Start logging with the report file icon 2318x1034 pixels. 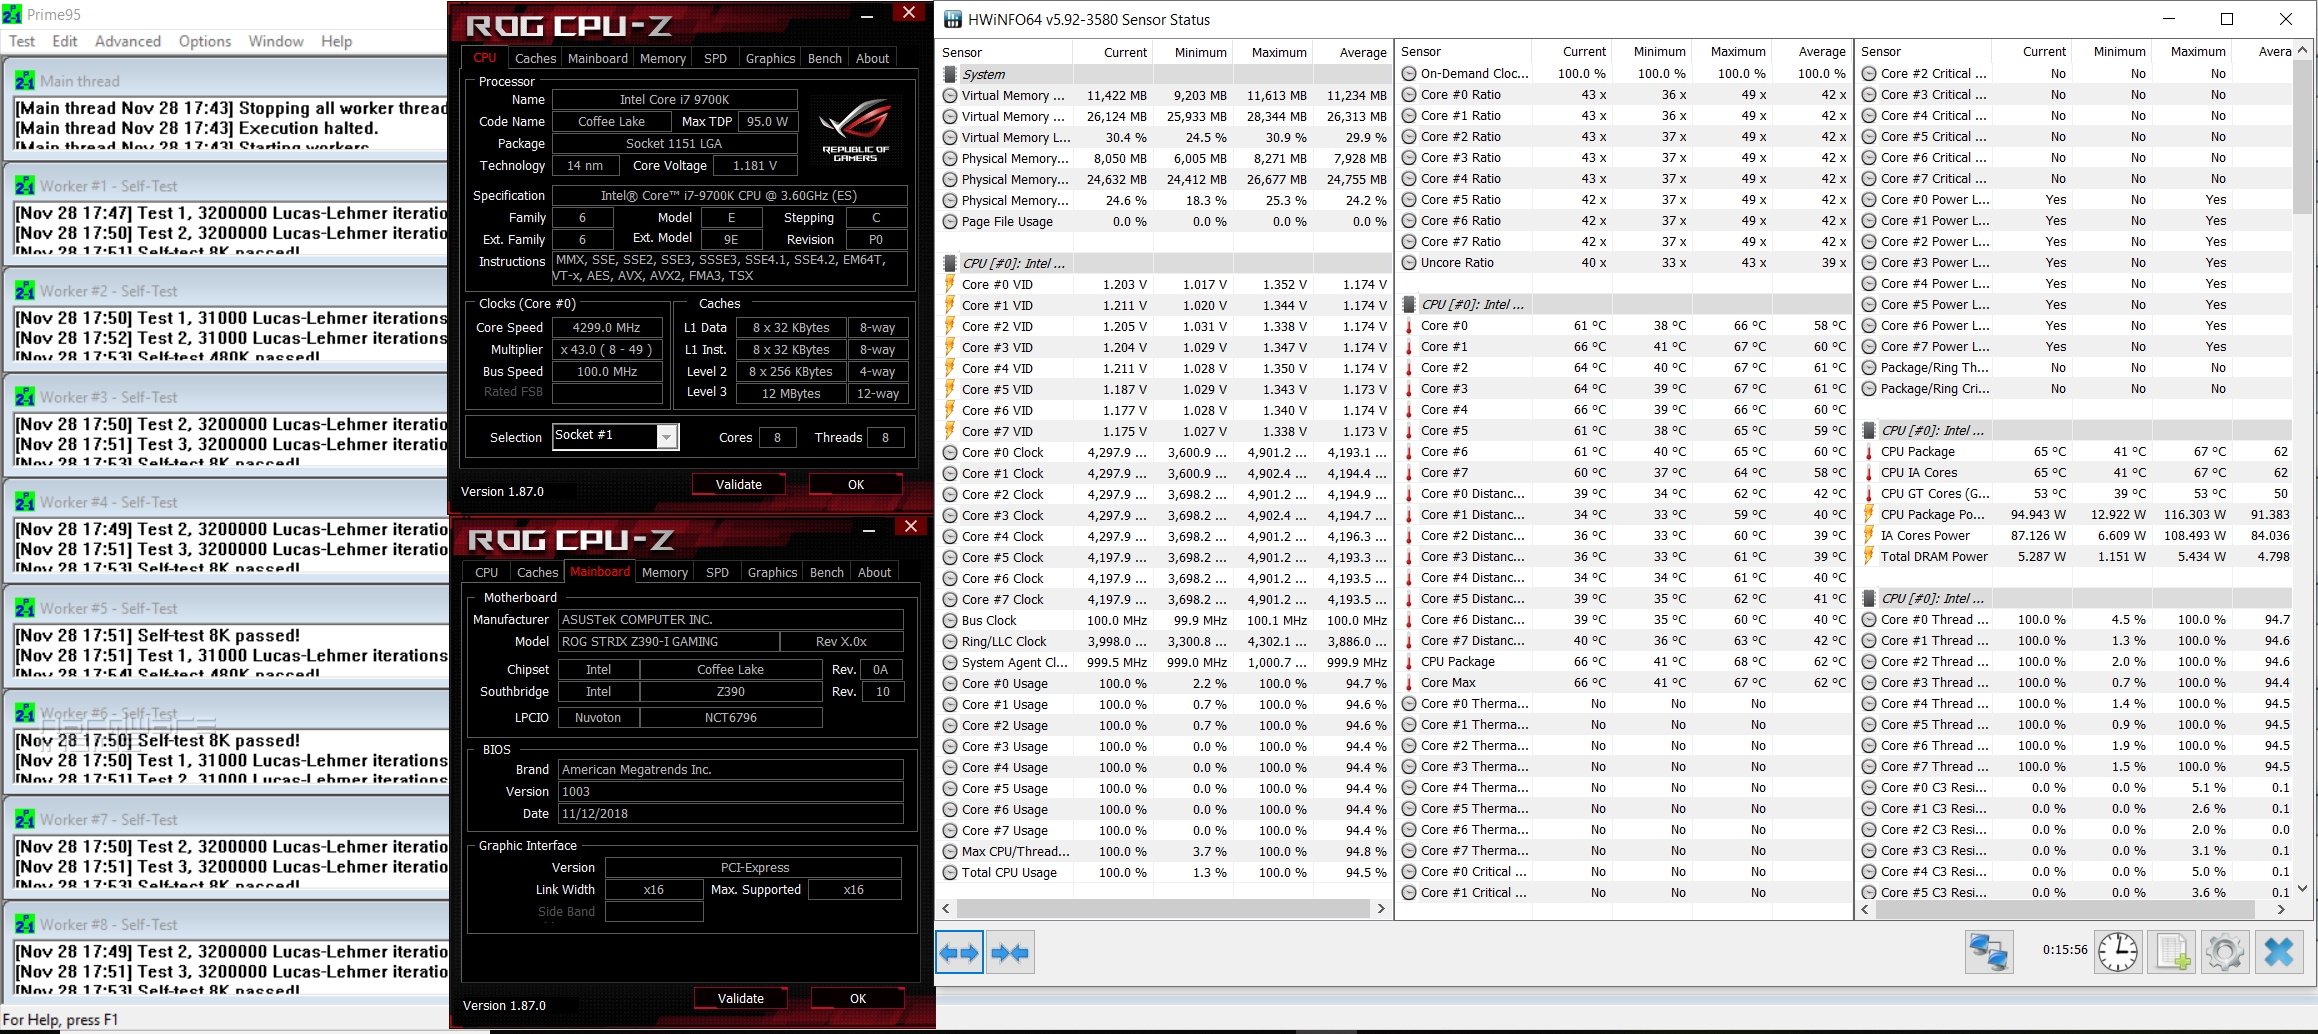2173,952
